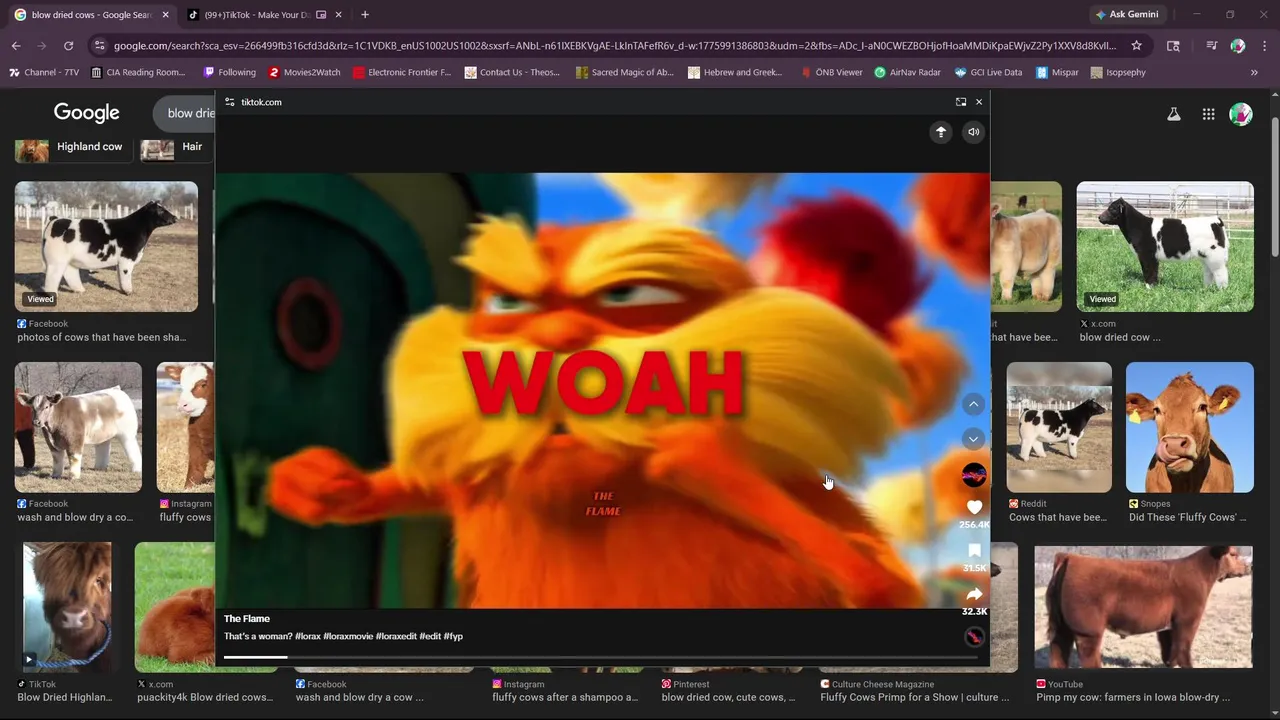
Task: Click the Google logo
Action: point(87,113)
